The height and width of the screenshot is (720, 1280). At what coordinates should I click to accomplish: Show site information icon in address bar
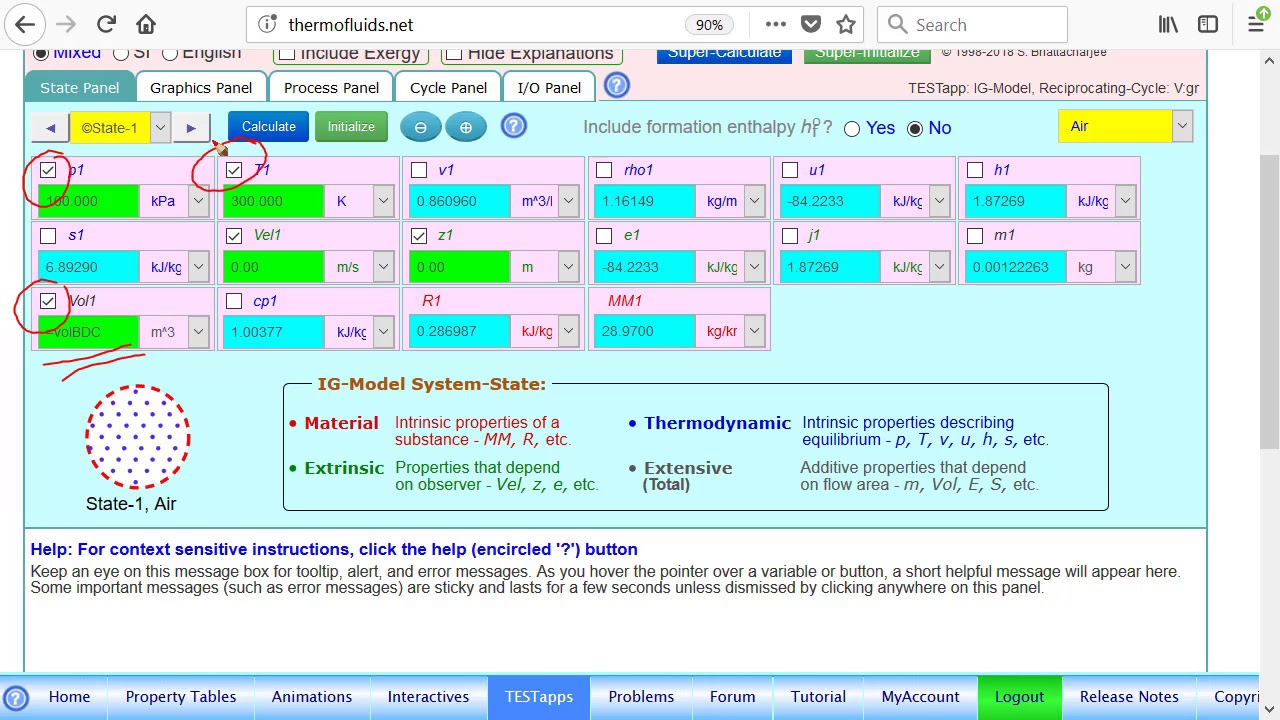click(267, 25)
